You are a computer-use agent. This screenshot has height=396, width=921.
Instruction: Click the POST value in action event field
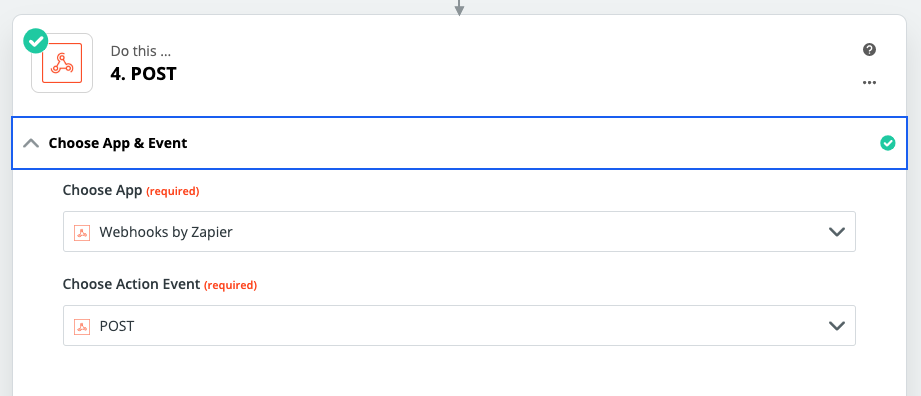[x=117, y=326]
